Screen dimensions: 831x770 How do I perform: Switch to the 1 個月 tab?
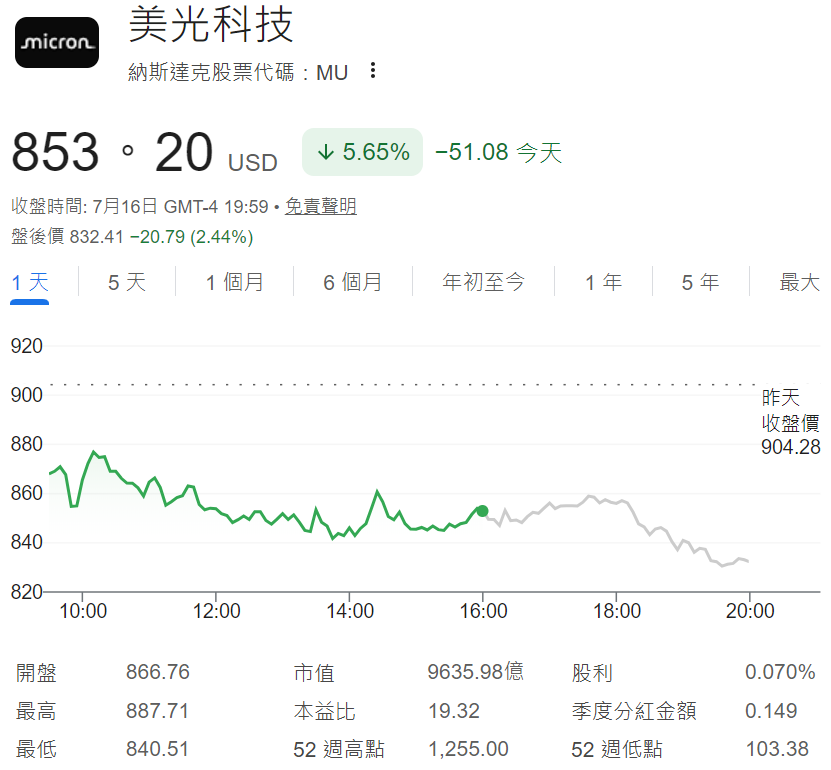click(234, 282)
